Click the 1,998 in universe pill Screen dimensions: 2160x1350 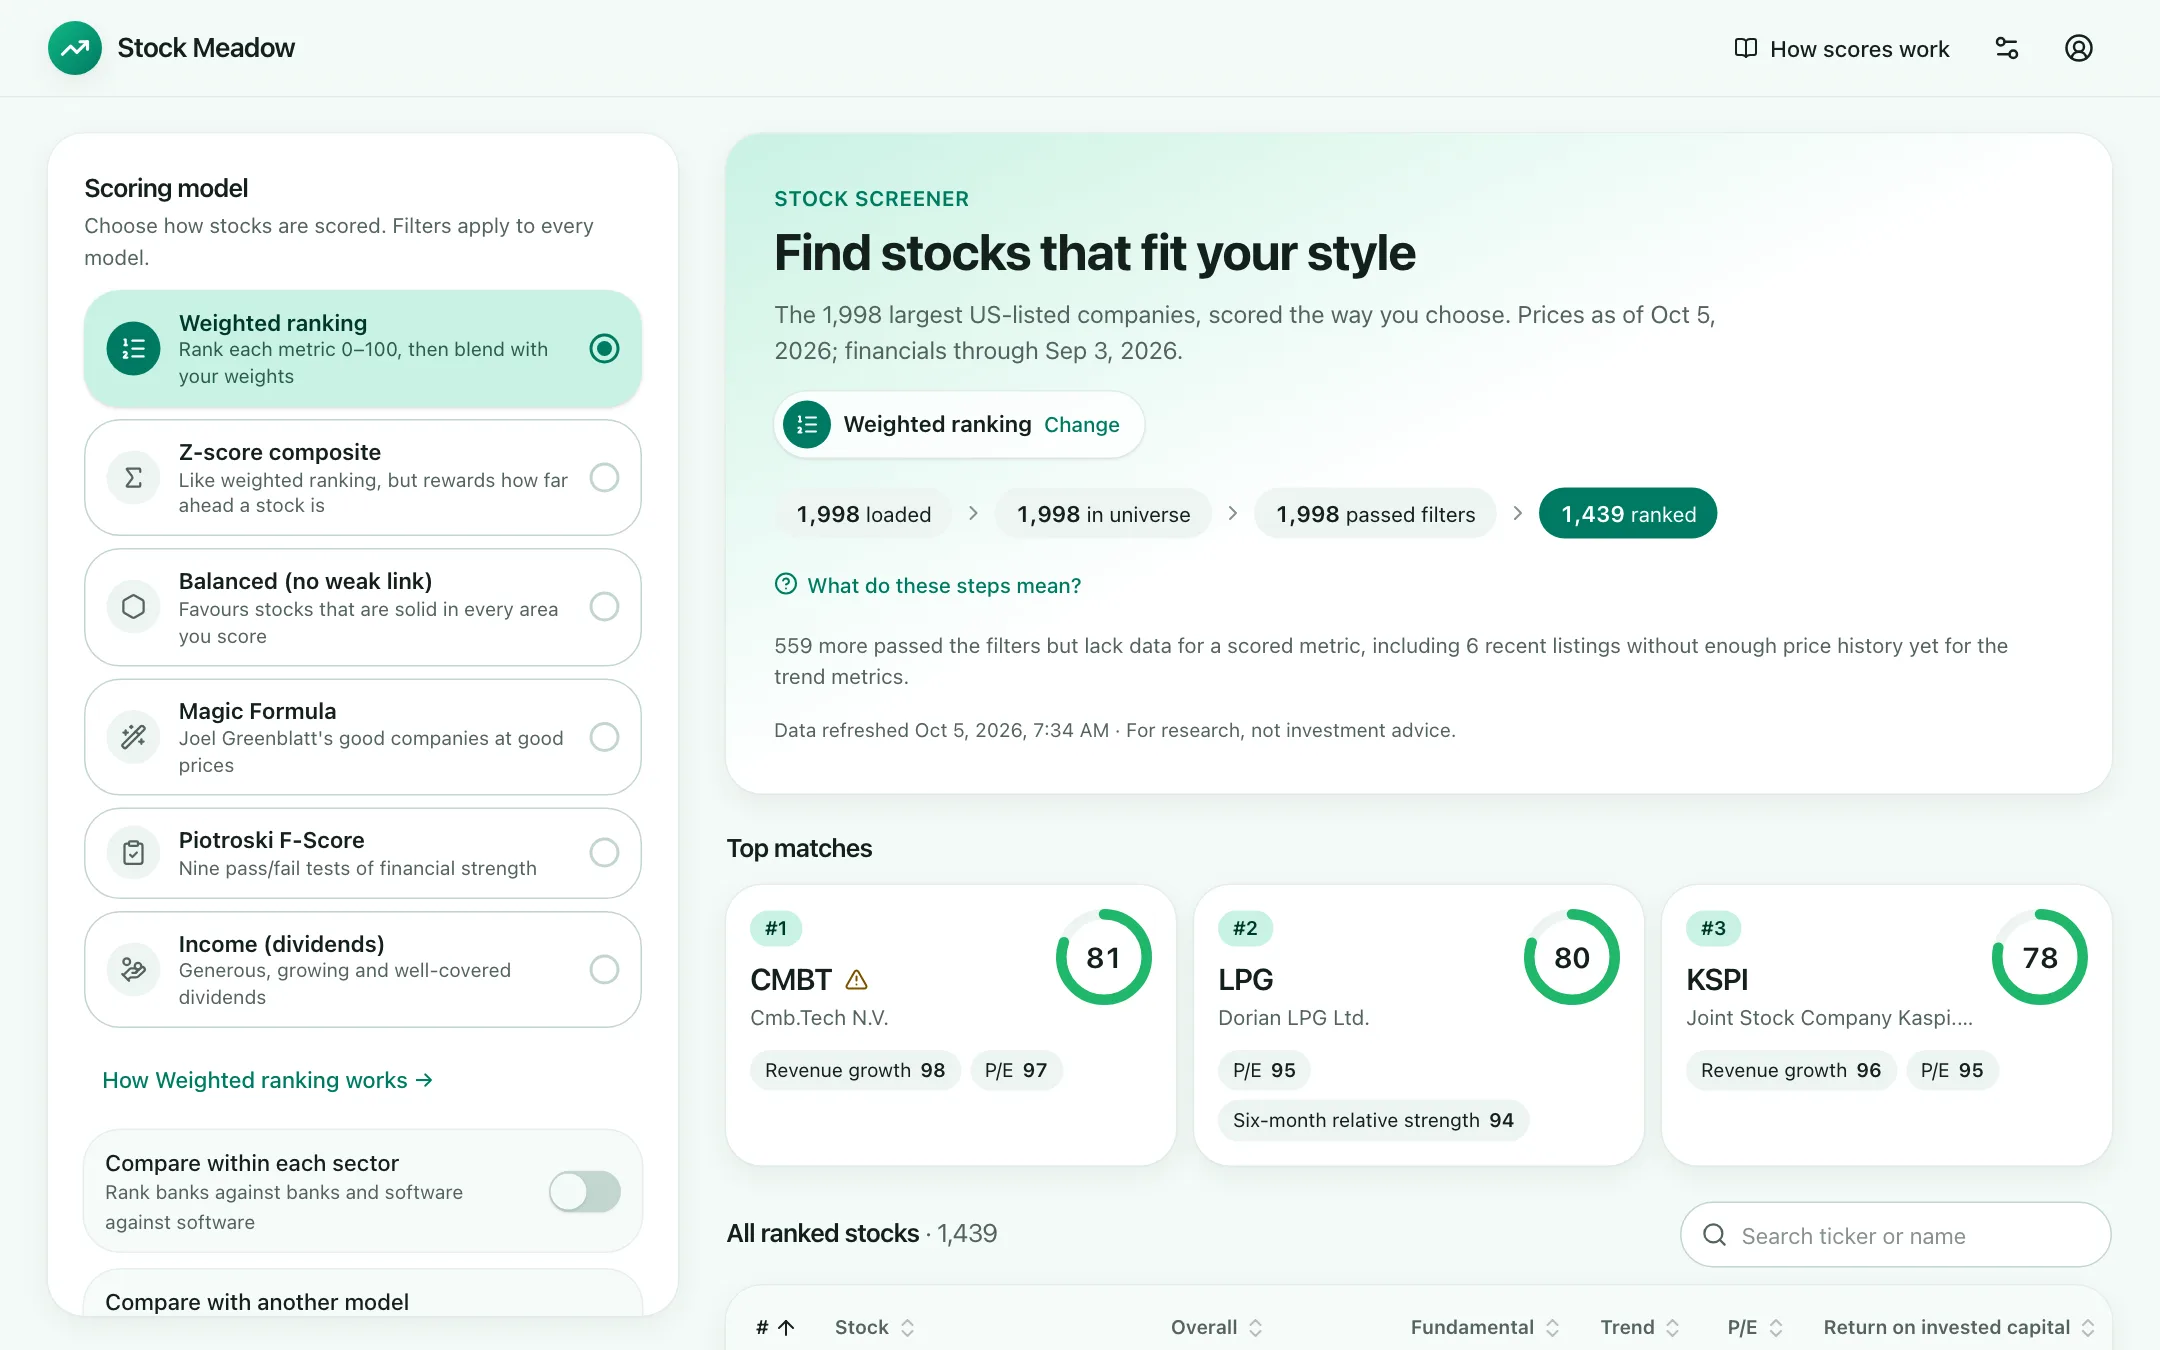[1103, 514]
